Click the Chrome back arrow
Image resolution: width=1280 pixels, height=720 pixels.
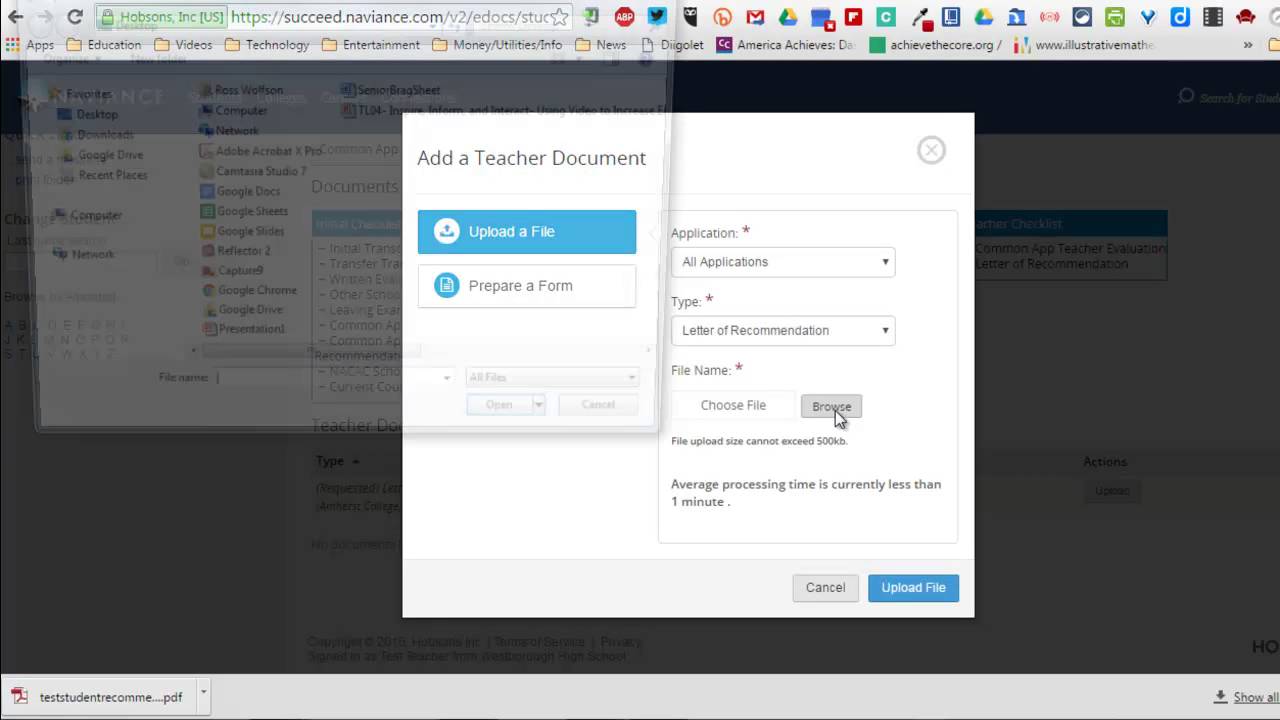coord(15,17)
